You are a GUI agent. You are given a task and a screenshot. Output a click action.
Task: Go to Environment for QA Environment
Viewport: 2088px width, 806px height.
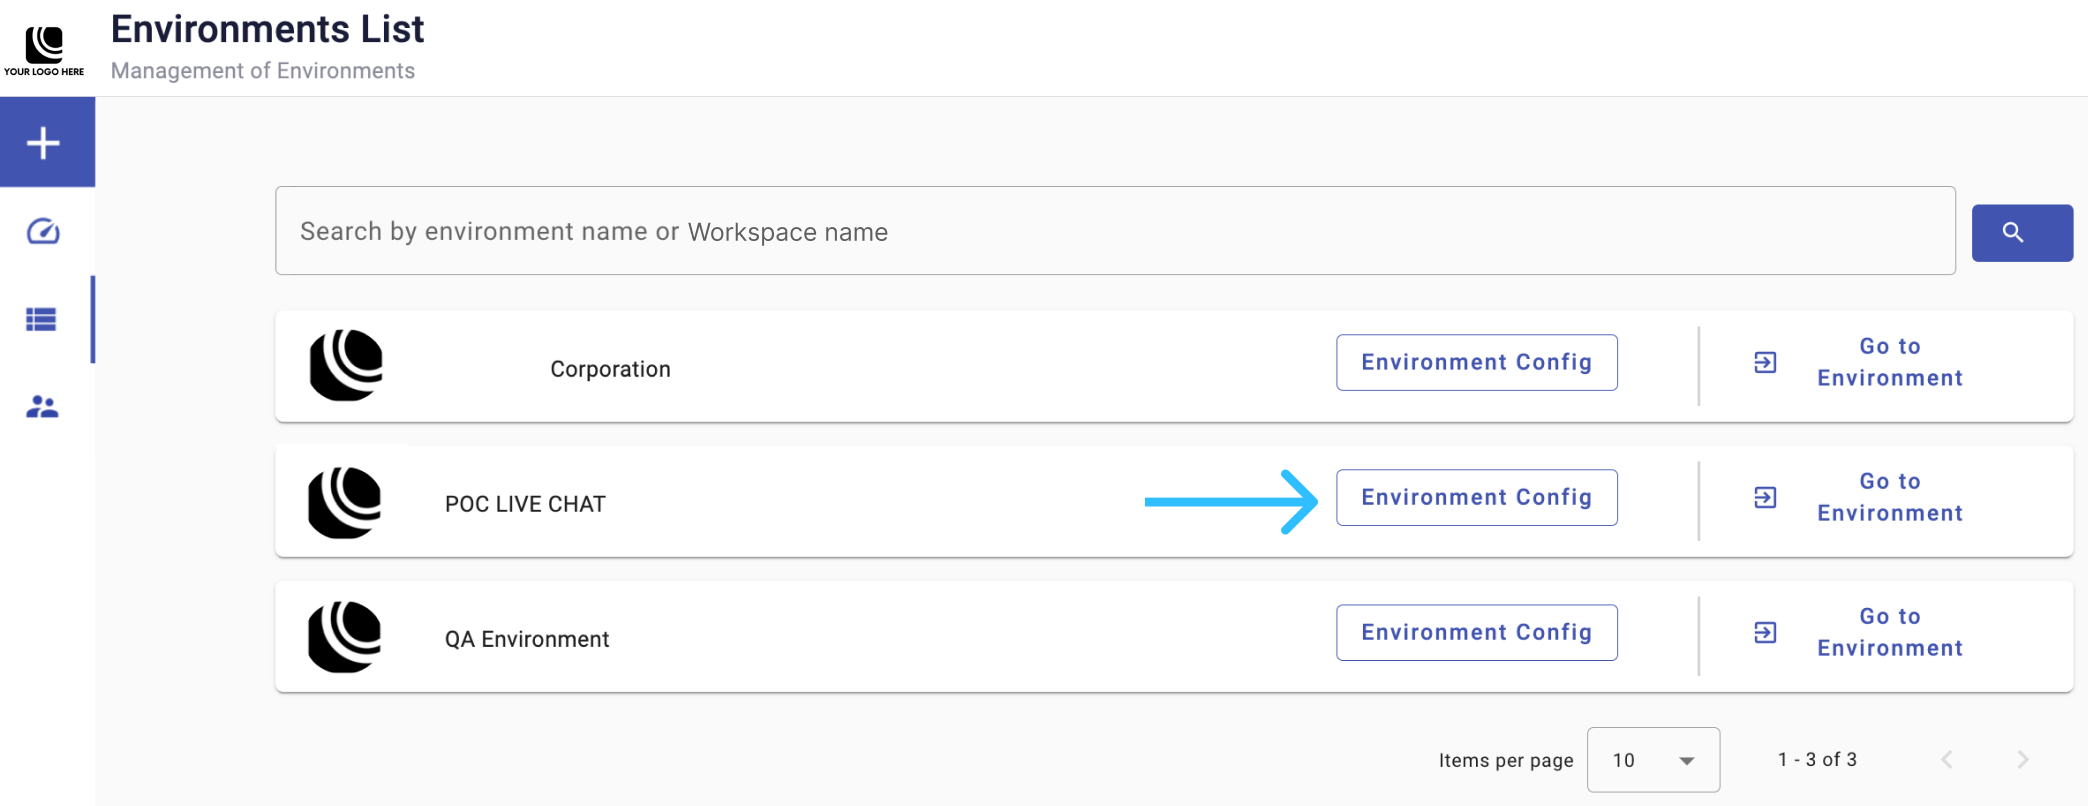[1860, 632]
